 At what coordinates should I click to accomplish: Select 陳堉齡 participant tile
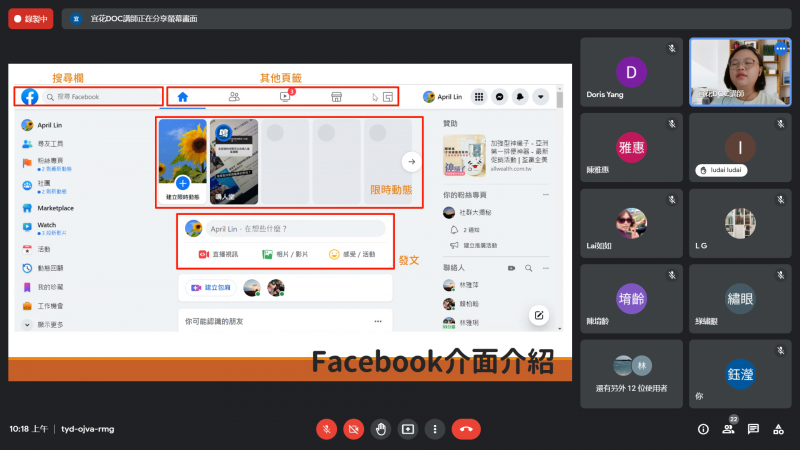click(x=632, y=298)
